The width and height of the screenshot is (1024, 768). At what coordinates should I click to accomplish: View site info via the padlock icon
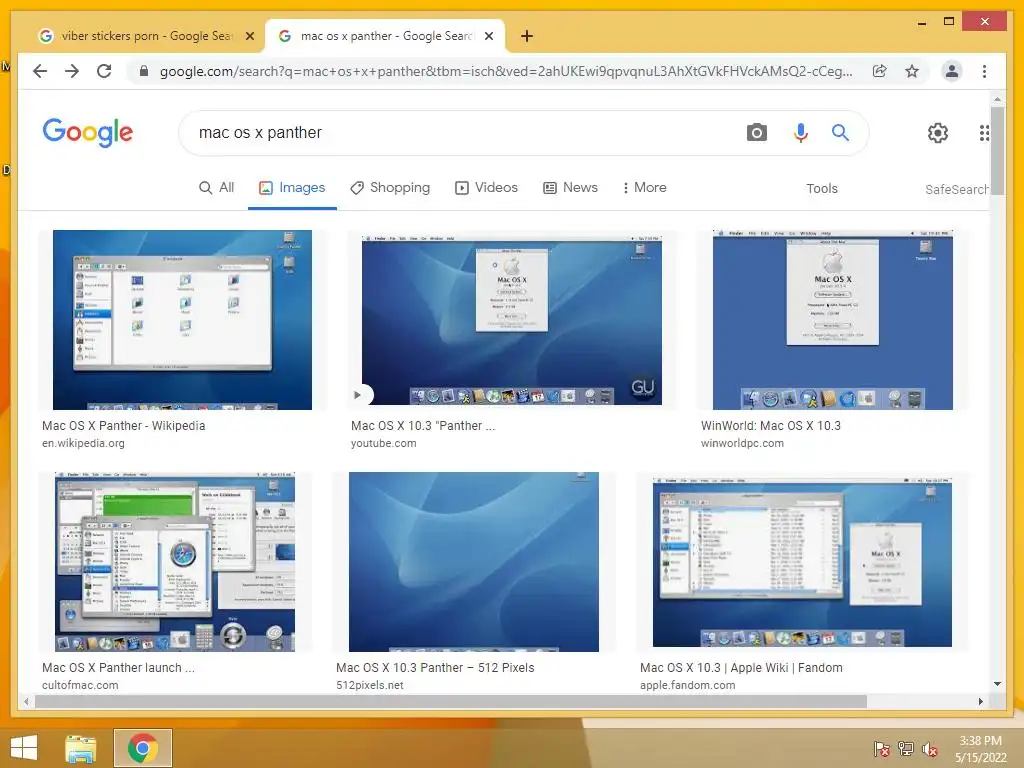pos(144,71)
